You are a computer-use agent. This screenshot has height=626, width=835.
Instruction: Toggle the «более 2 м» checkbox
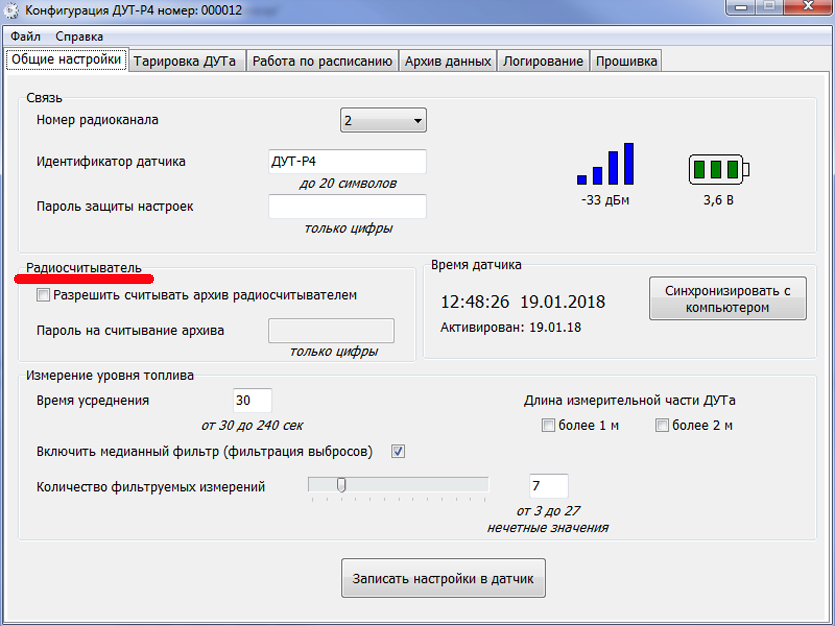tap(662, 425)
